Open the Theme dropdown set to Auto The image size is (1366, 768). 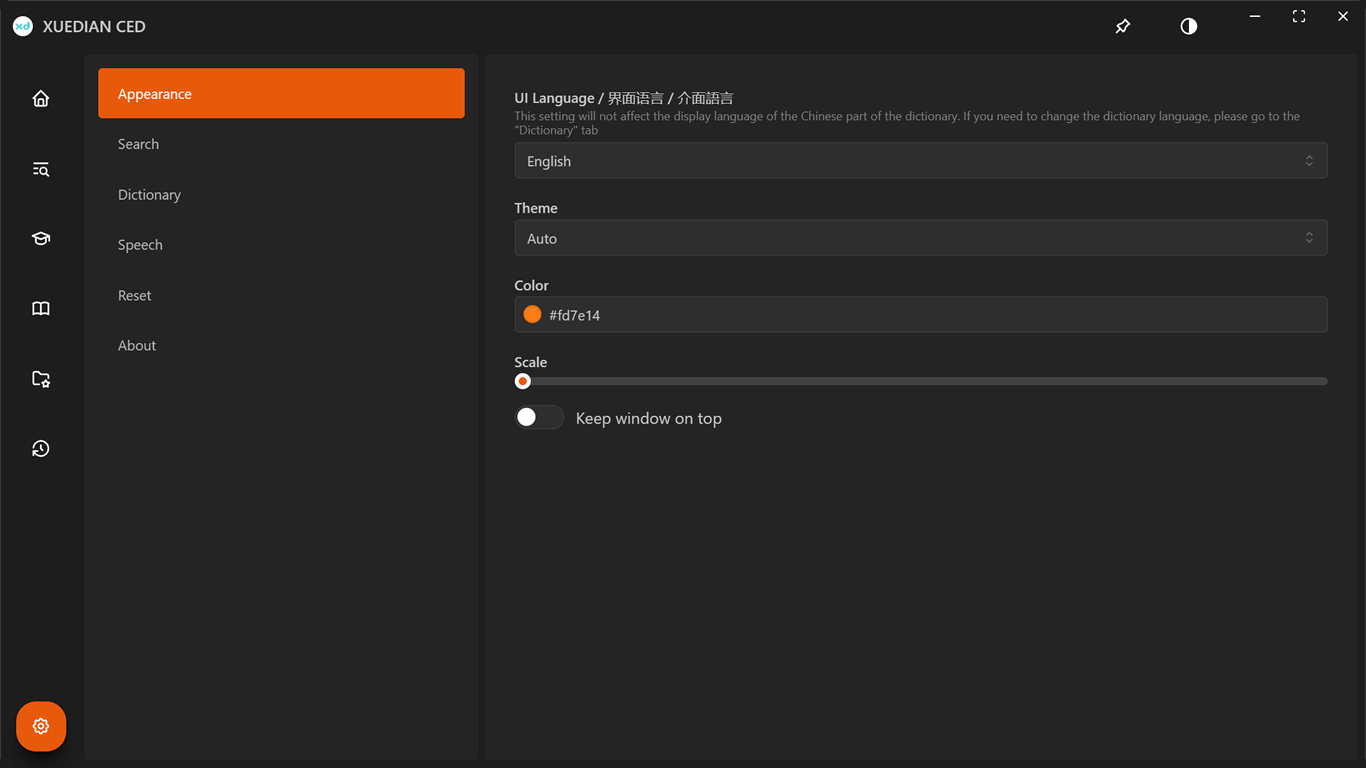(920, 238)
